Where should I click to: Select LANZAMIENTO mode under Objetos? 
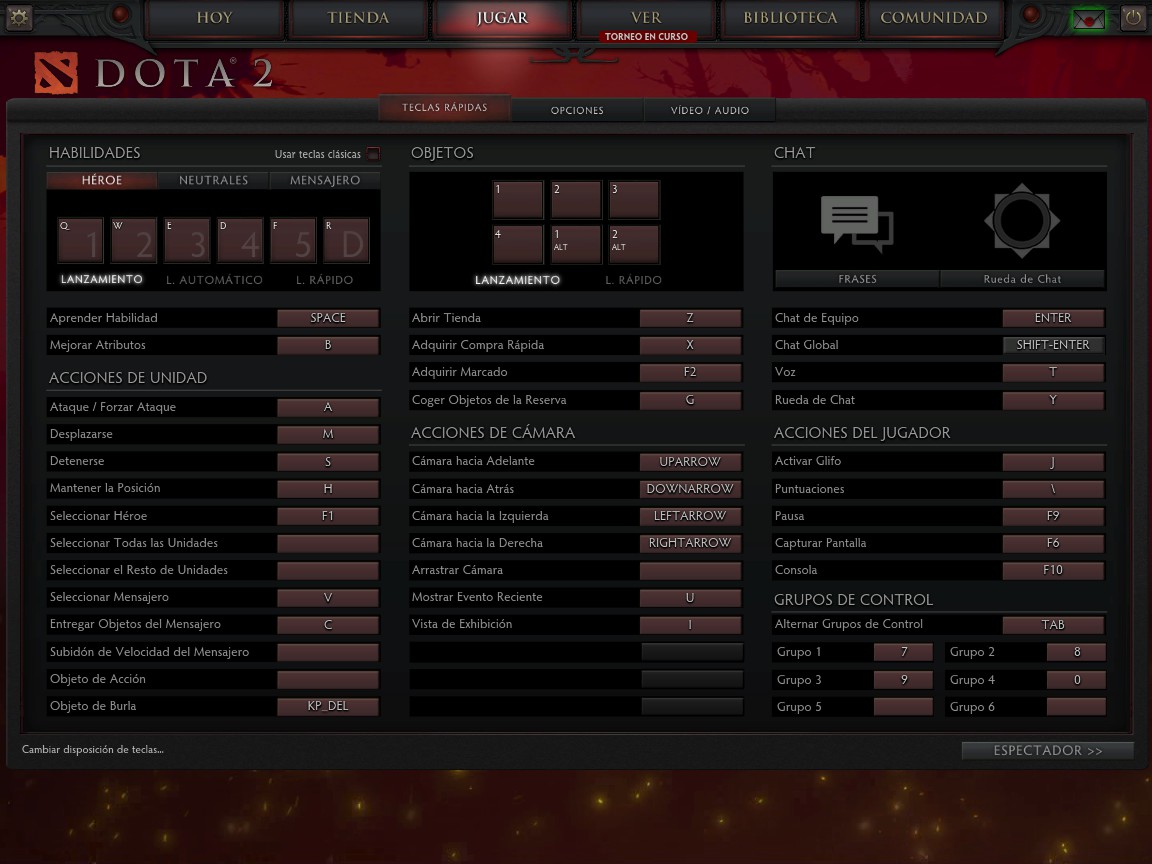point(517,280)
